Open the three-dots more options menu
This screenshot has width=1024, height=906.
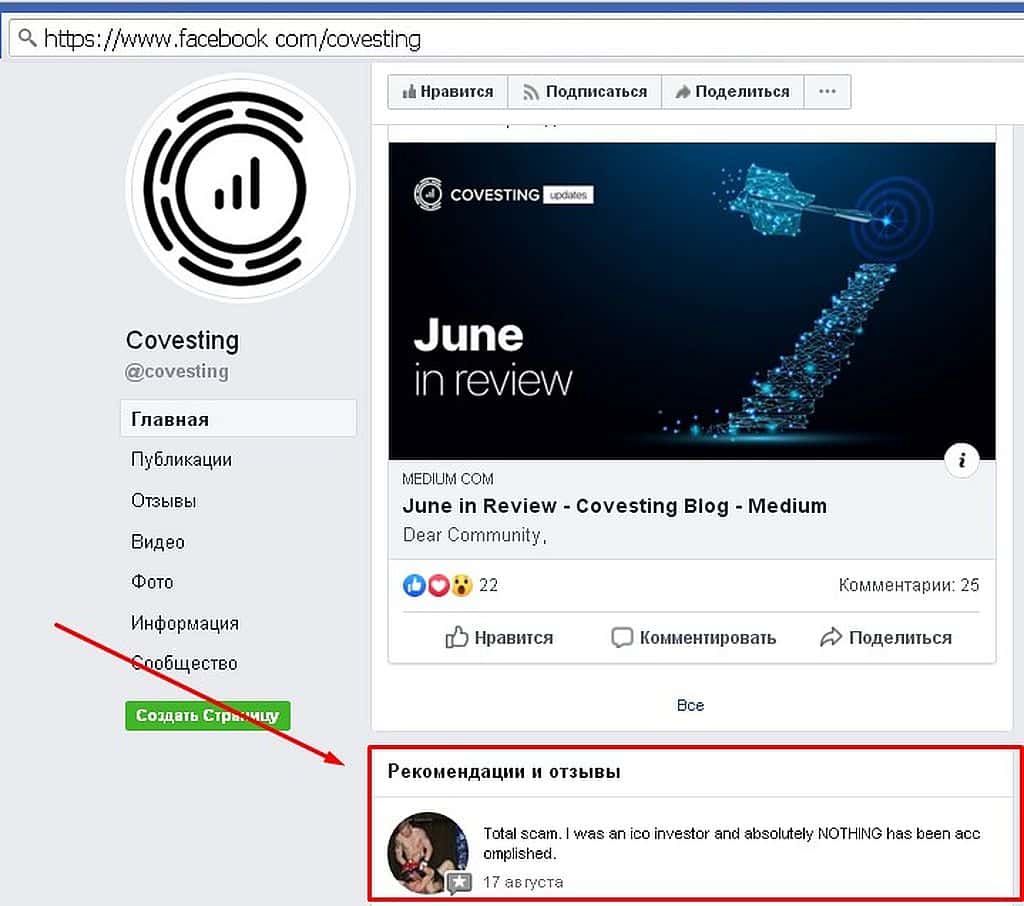(827, 91)
